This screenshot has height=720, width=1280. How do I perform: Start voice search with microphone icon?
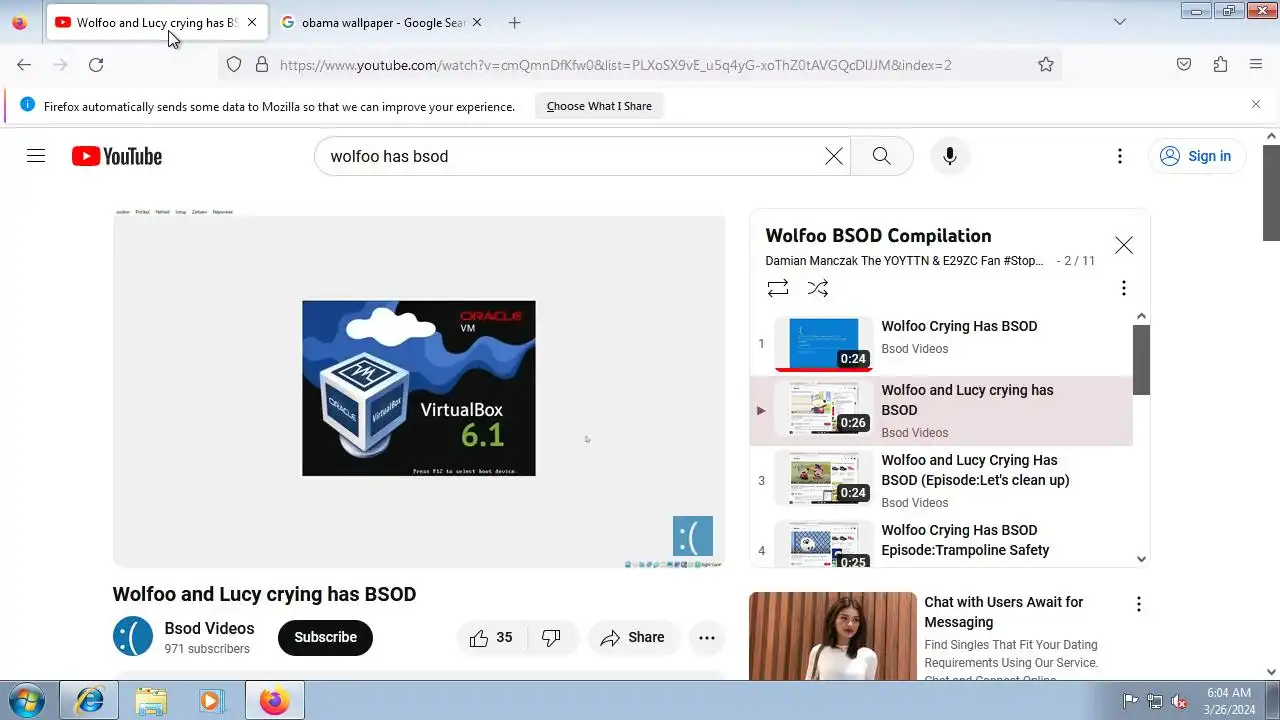click(x=950, y=156)
